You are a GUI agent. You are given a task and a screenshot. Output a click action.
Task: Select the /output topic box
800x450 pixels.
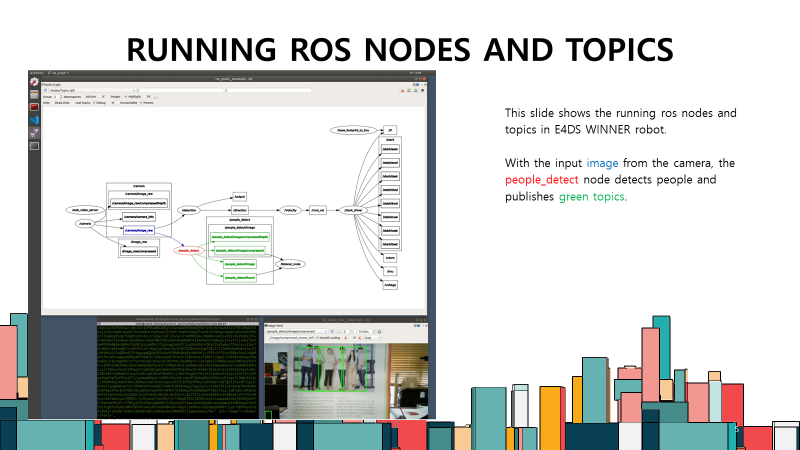pyautogui.click(x=239, y=196)
